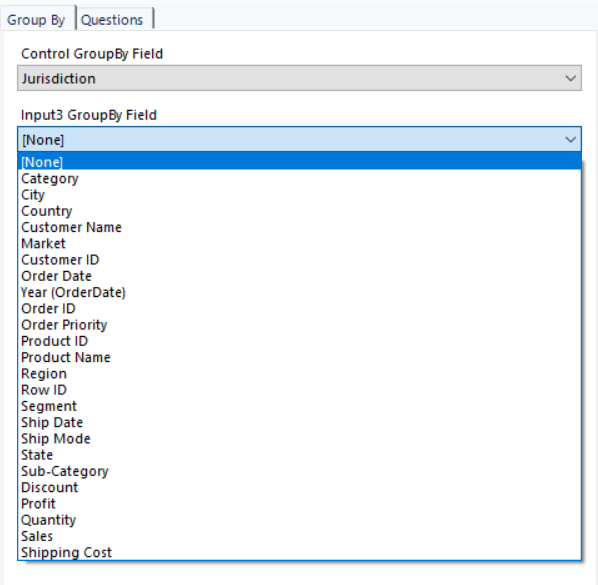The width and height of the screenshot is (598, 585).
Task: Pick Product Name field
Action: coord(299,357)
